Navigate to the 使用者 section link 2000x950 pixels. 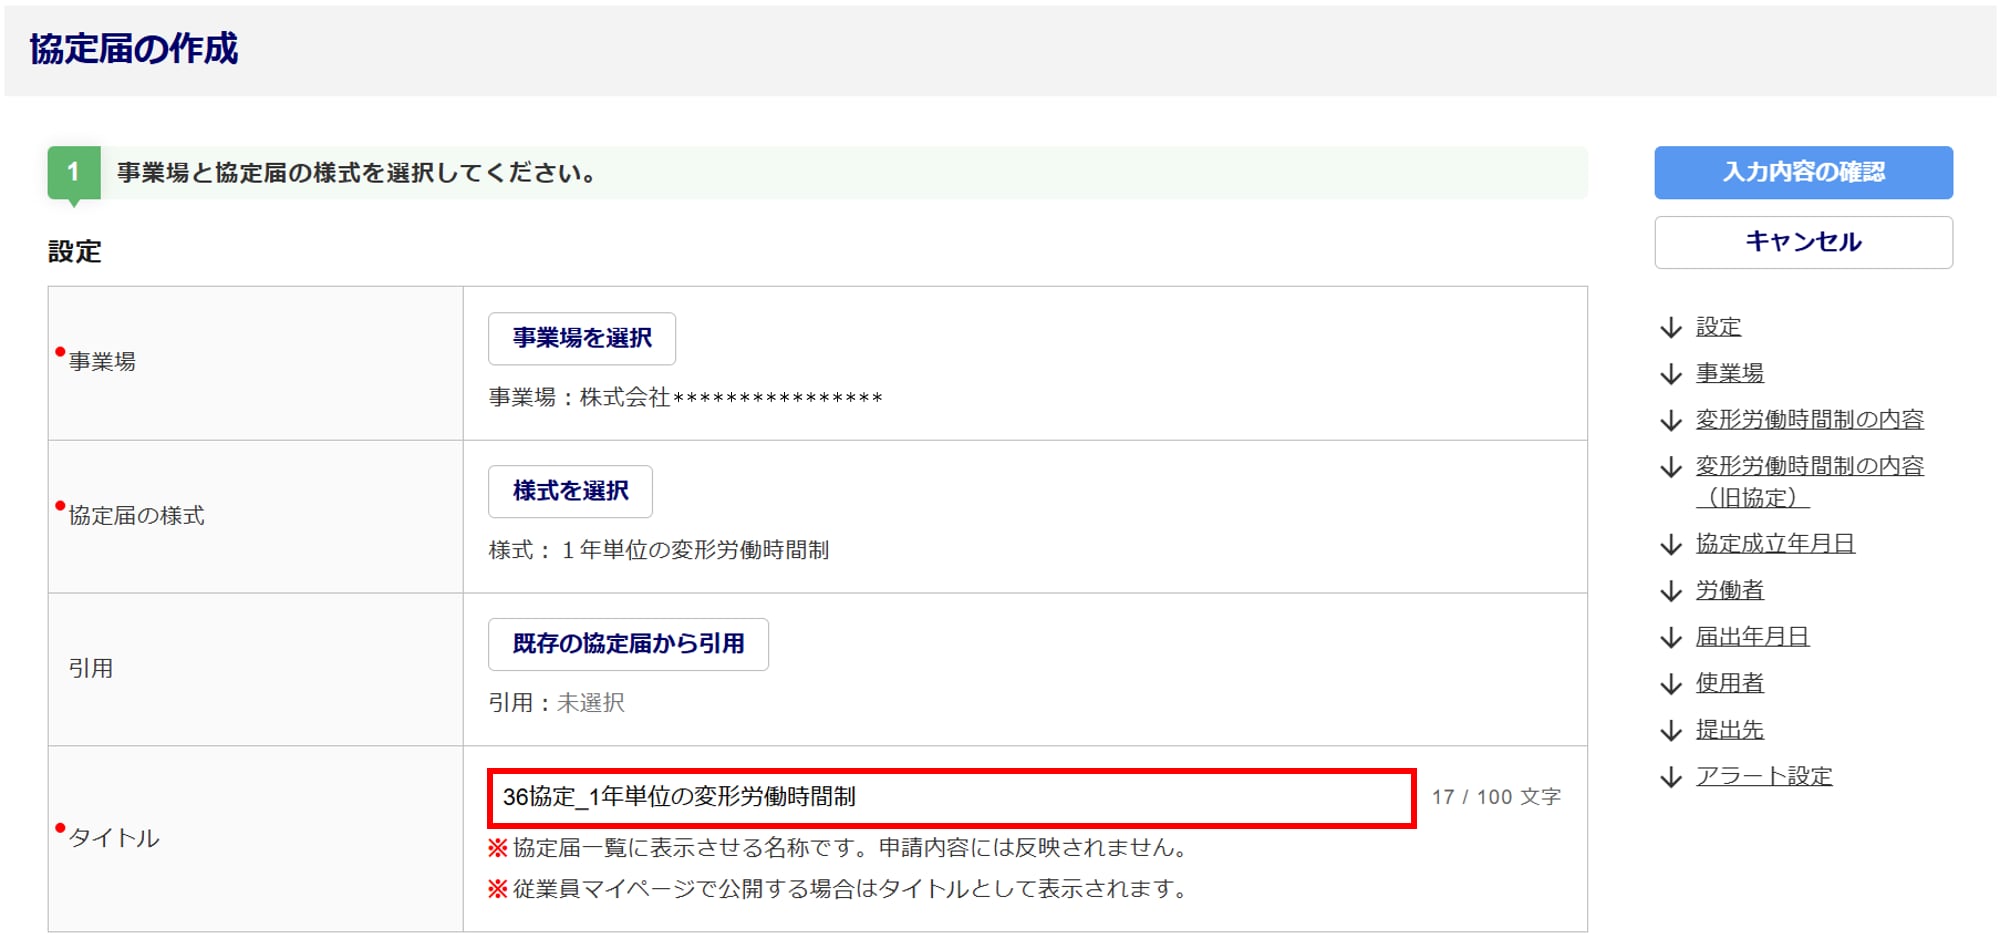tap(1729, 683)
